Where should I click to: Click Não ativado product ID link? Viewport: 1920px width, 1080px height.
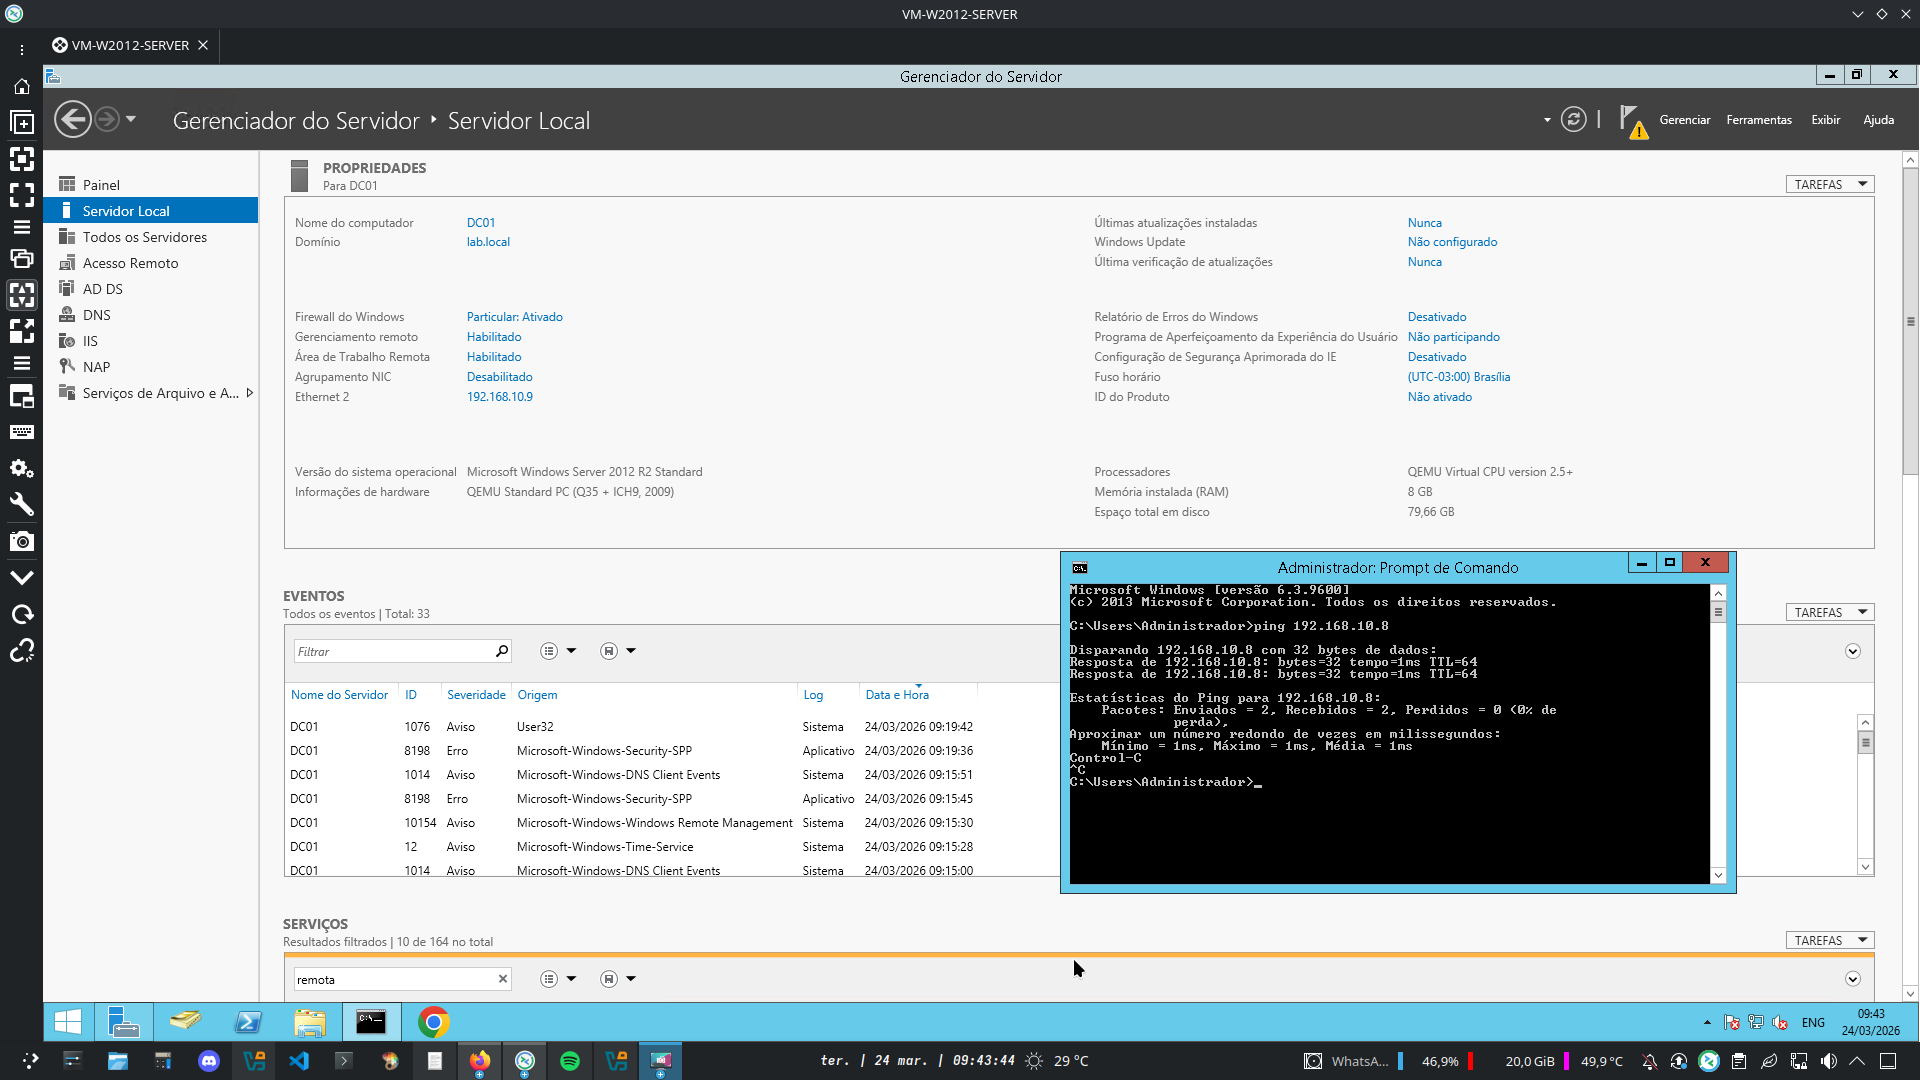point(1440,397)
